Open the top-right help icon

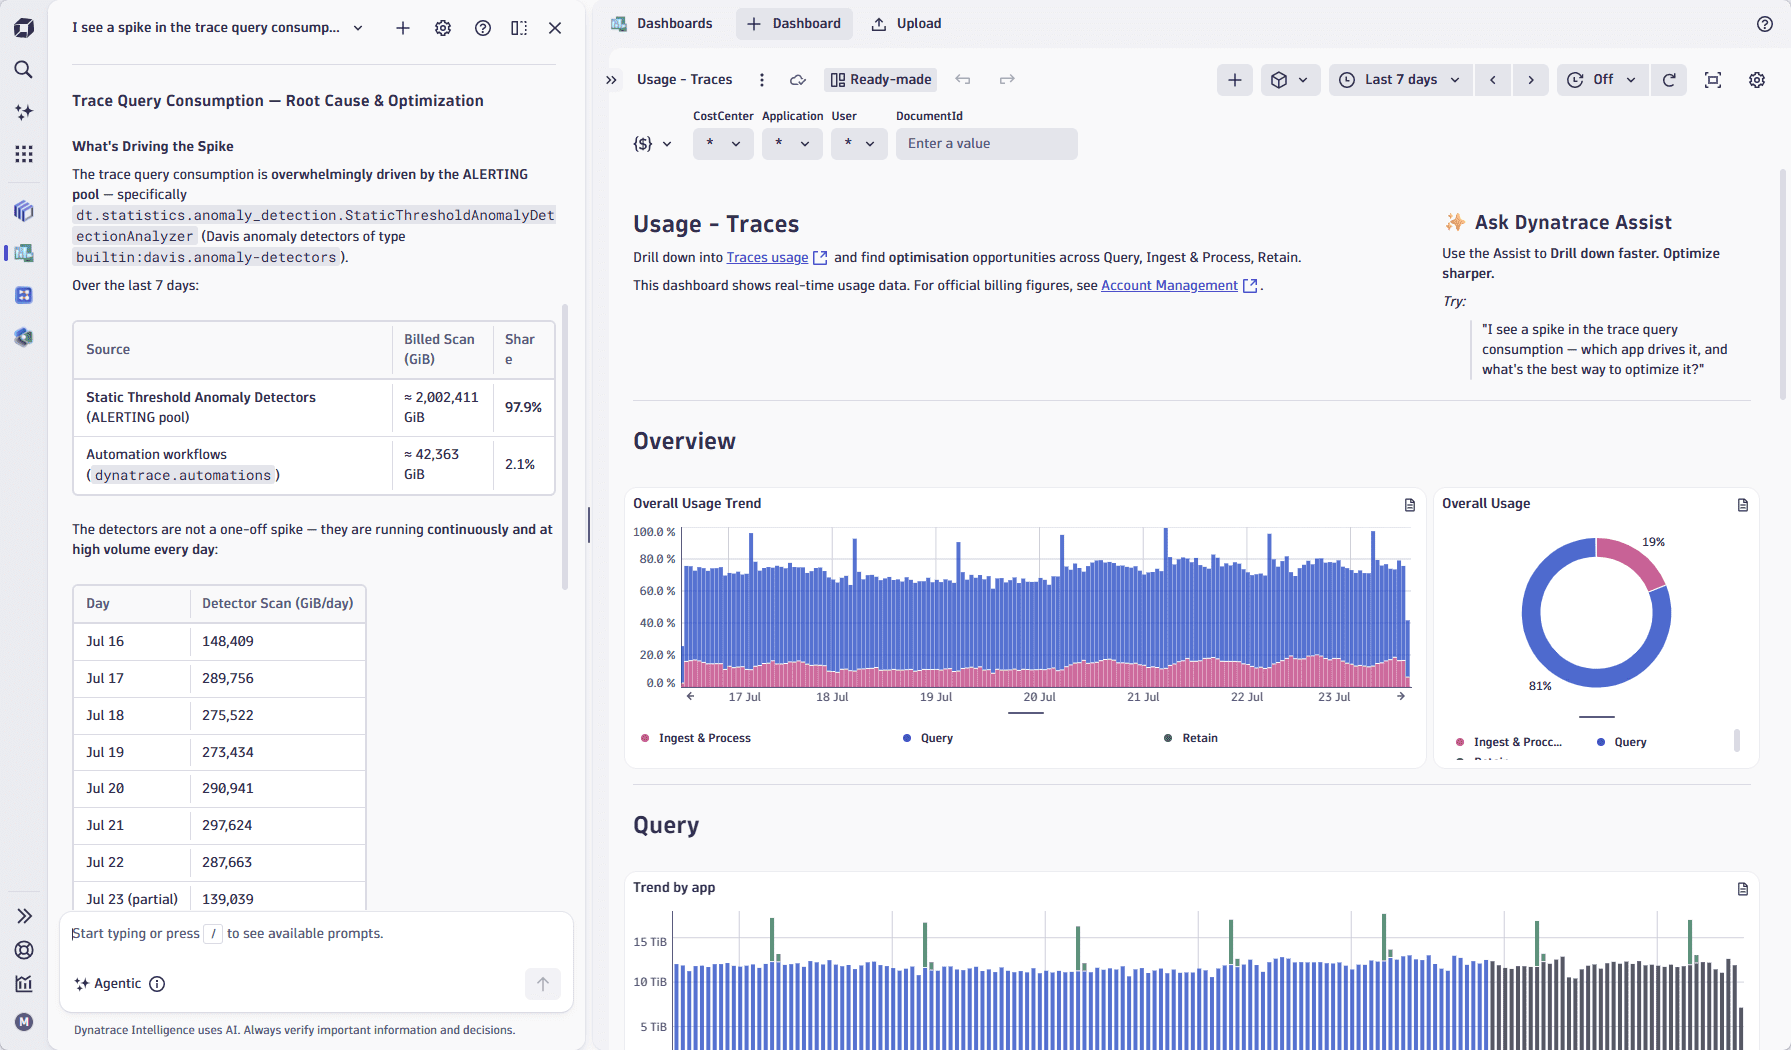click(x=1765, y=24)
